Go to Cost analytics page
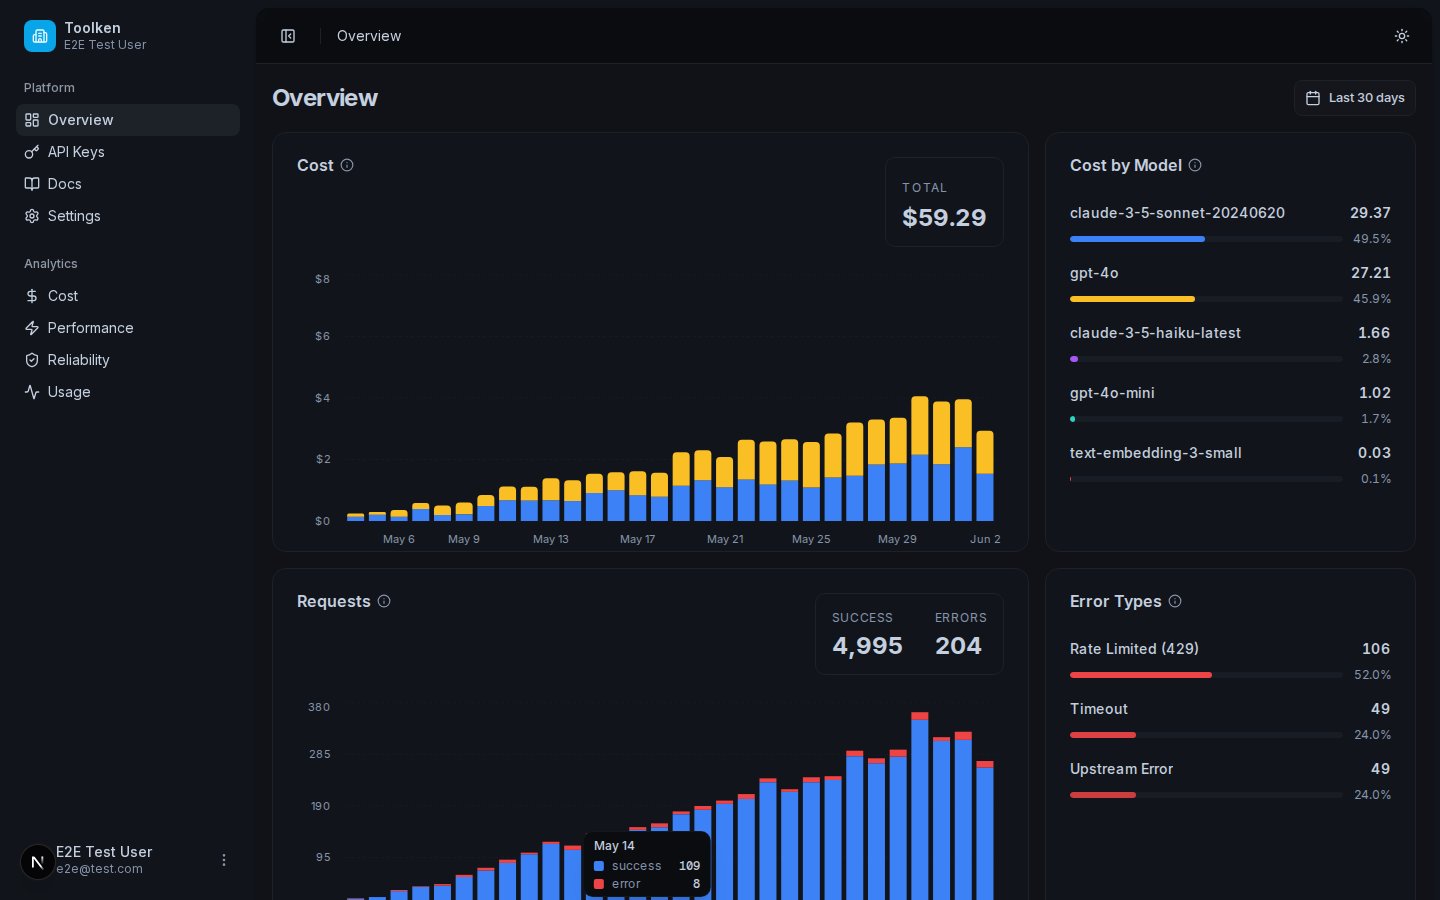The height and width of the screenshot is (900, 1440). tap(128, 296)
